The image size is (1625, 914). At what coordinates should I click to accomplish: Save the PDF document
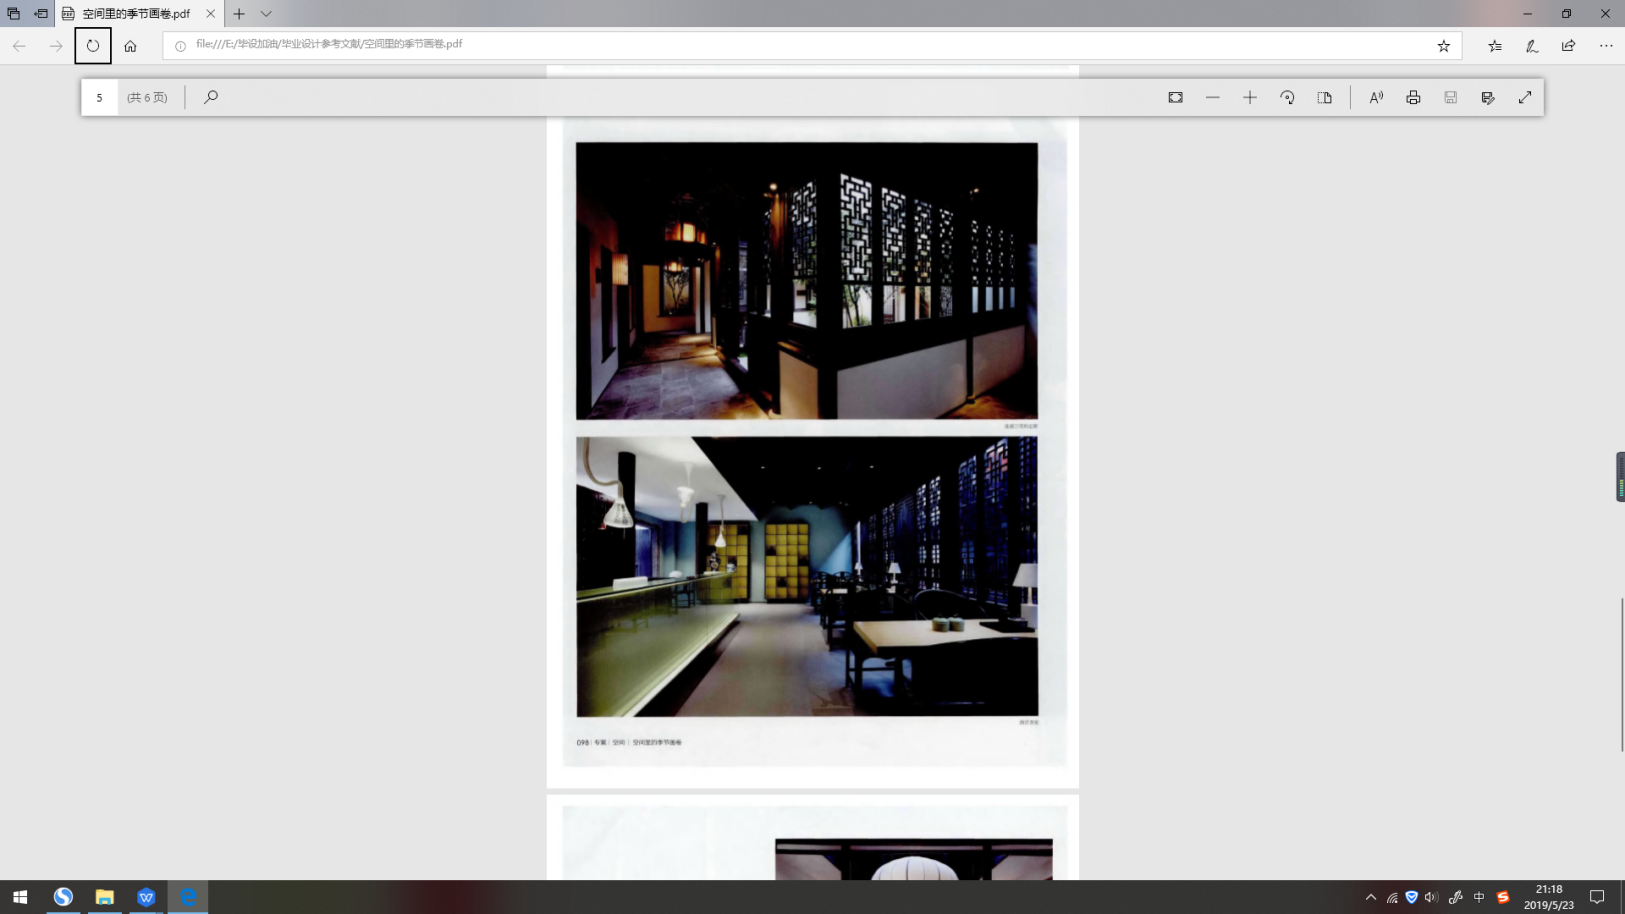click(1450, 97)
